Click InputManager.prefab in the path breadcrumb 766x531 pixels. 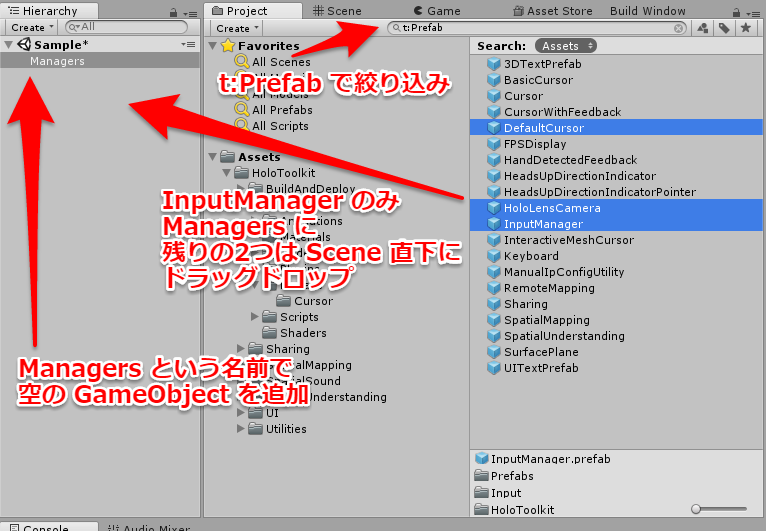[x=551, y=459]
